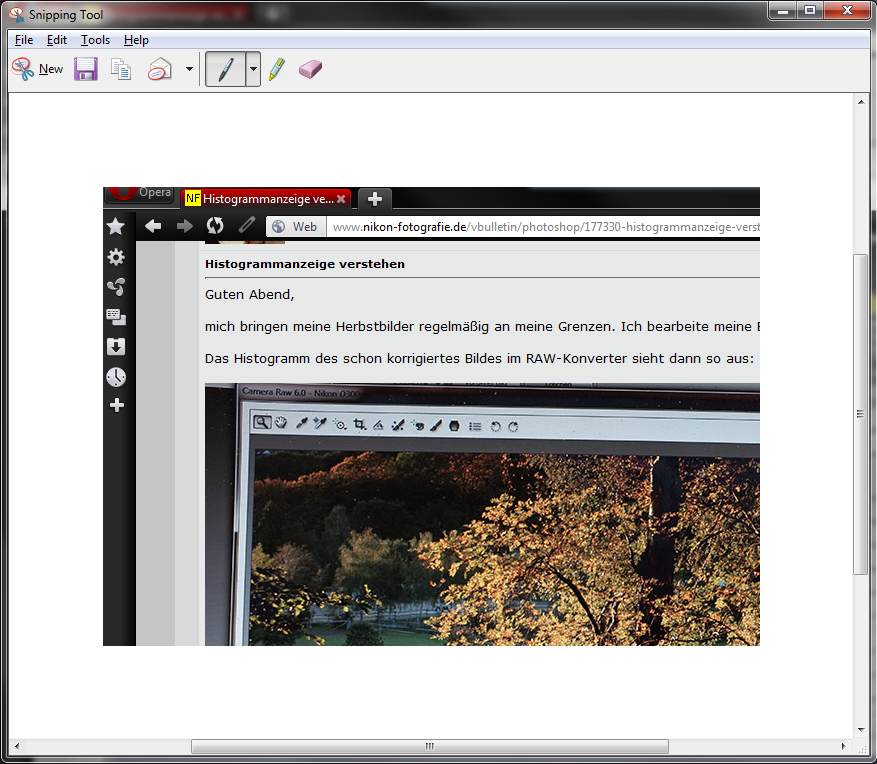Viewport: 877px width, 764px height.
Task: Click the scroll left arrow
Action: pos(17,746)
